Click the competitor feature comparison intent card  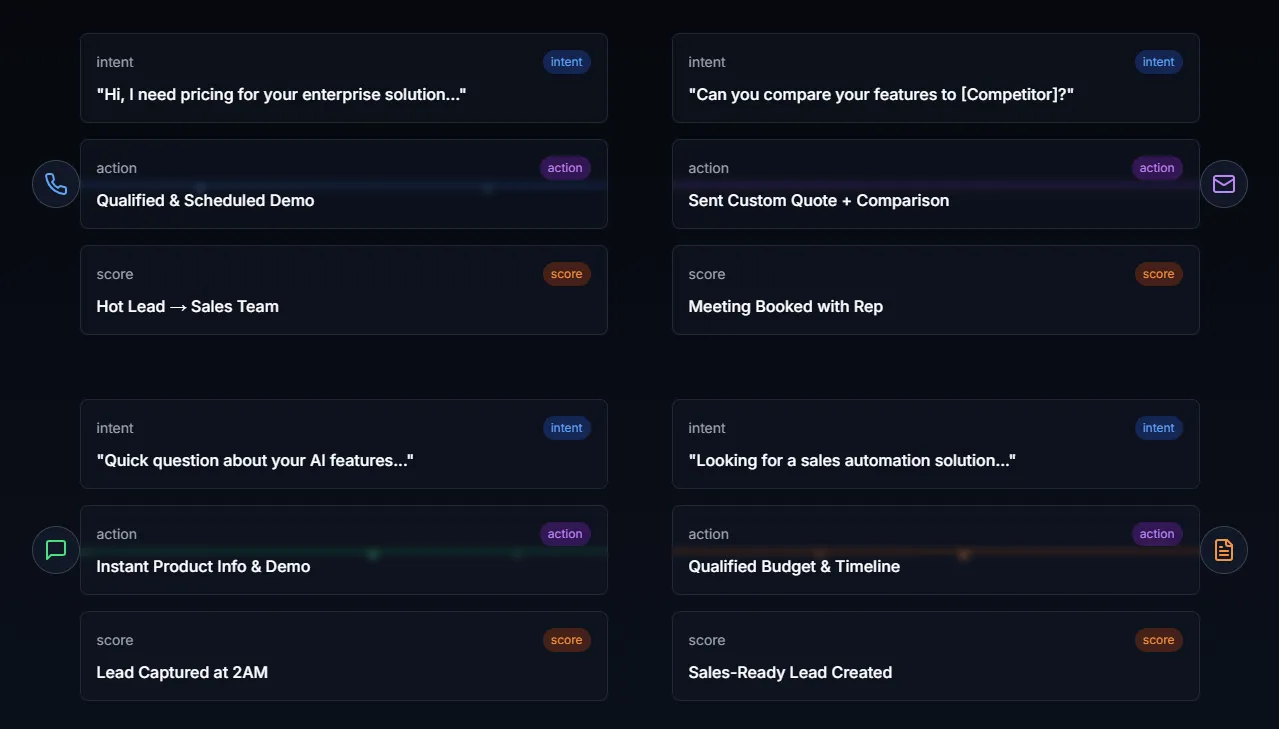pyautogui.click(x=935, y=79)
